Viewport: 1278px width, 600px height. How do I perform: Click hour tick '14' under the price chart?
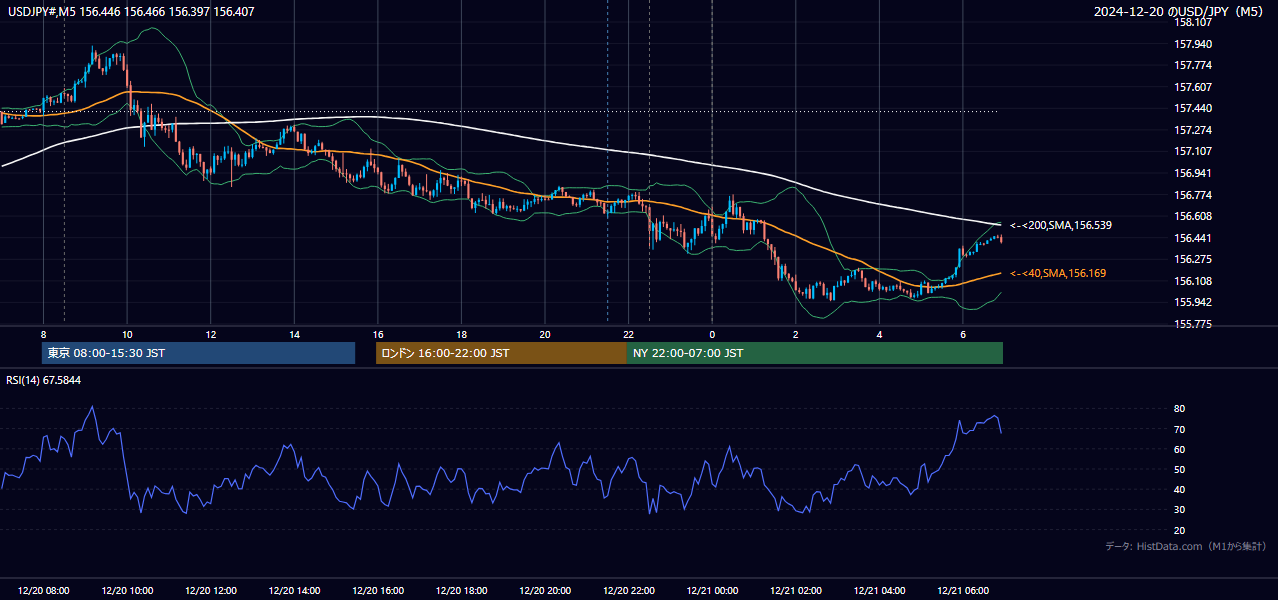[x=294, y=334]
